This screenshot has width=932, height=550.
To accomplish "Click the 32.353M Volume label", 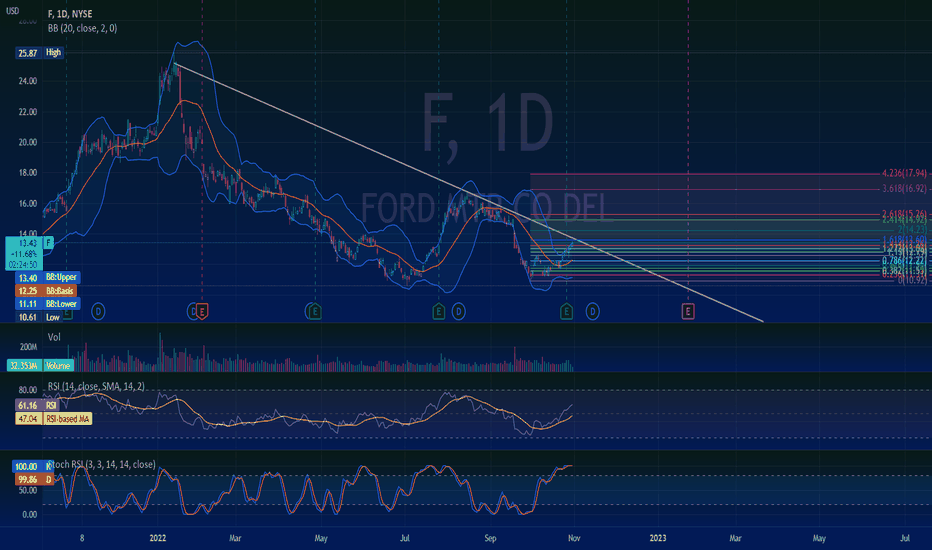I will point(40,366).
